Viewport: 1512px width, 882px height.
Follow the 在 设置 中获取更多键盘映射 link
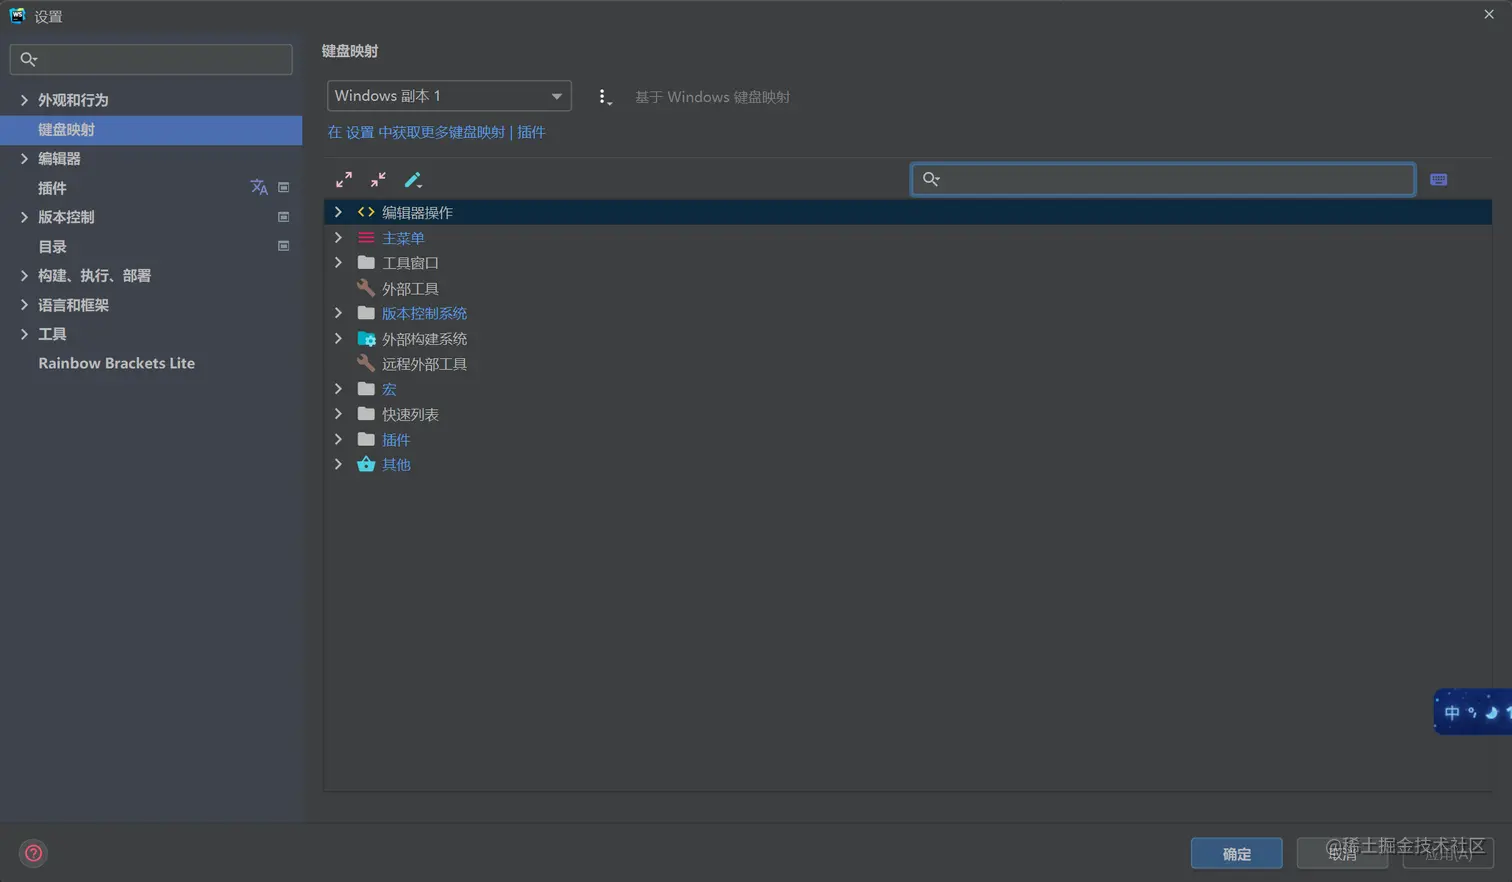pos(416,132)
